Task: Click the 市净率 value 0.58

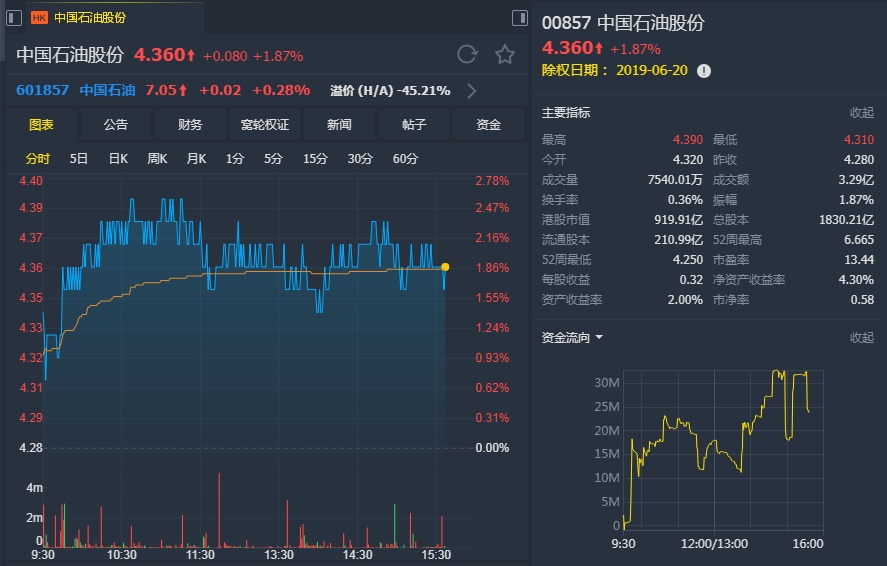Action: pyautogui.click(x=862, y=300)
